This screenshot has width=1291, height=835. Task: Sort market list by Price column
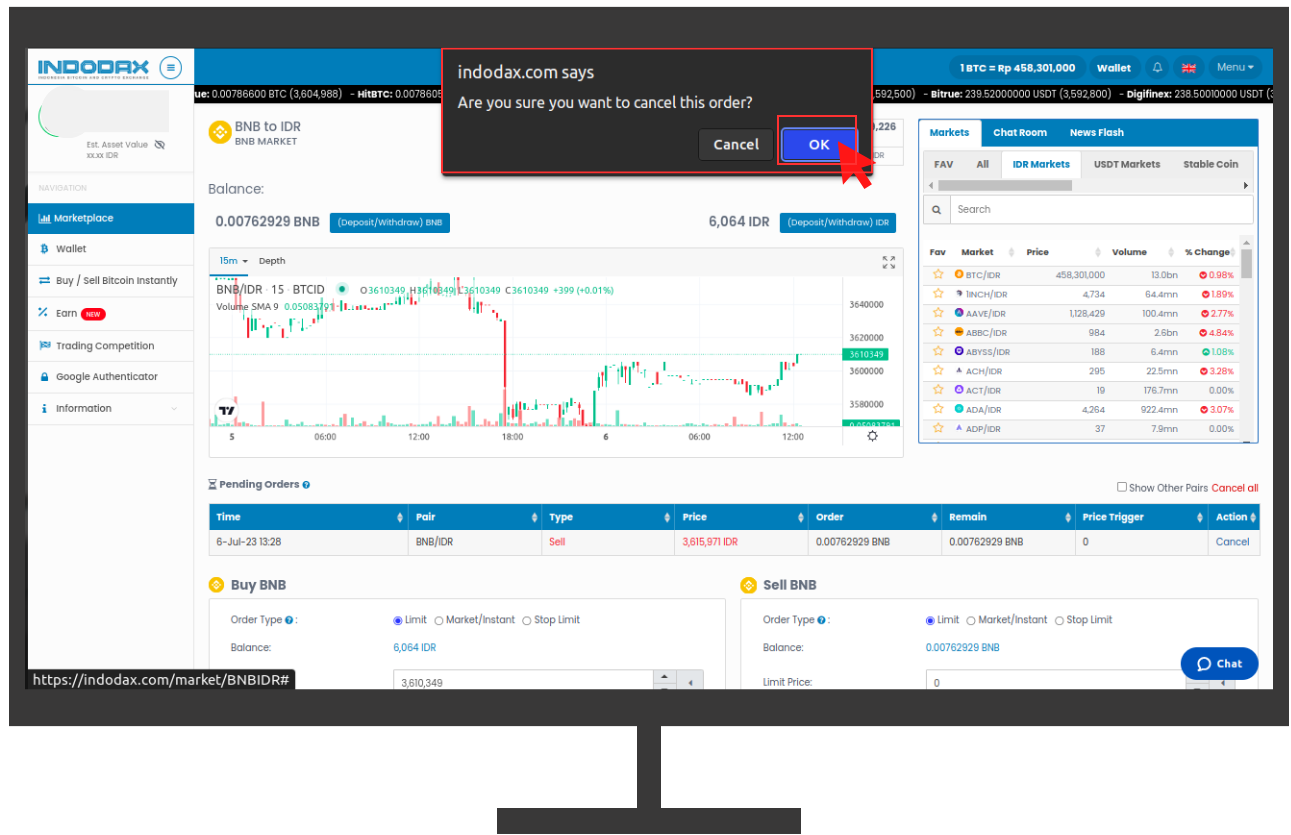pos(1063,252)
